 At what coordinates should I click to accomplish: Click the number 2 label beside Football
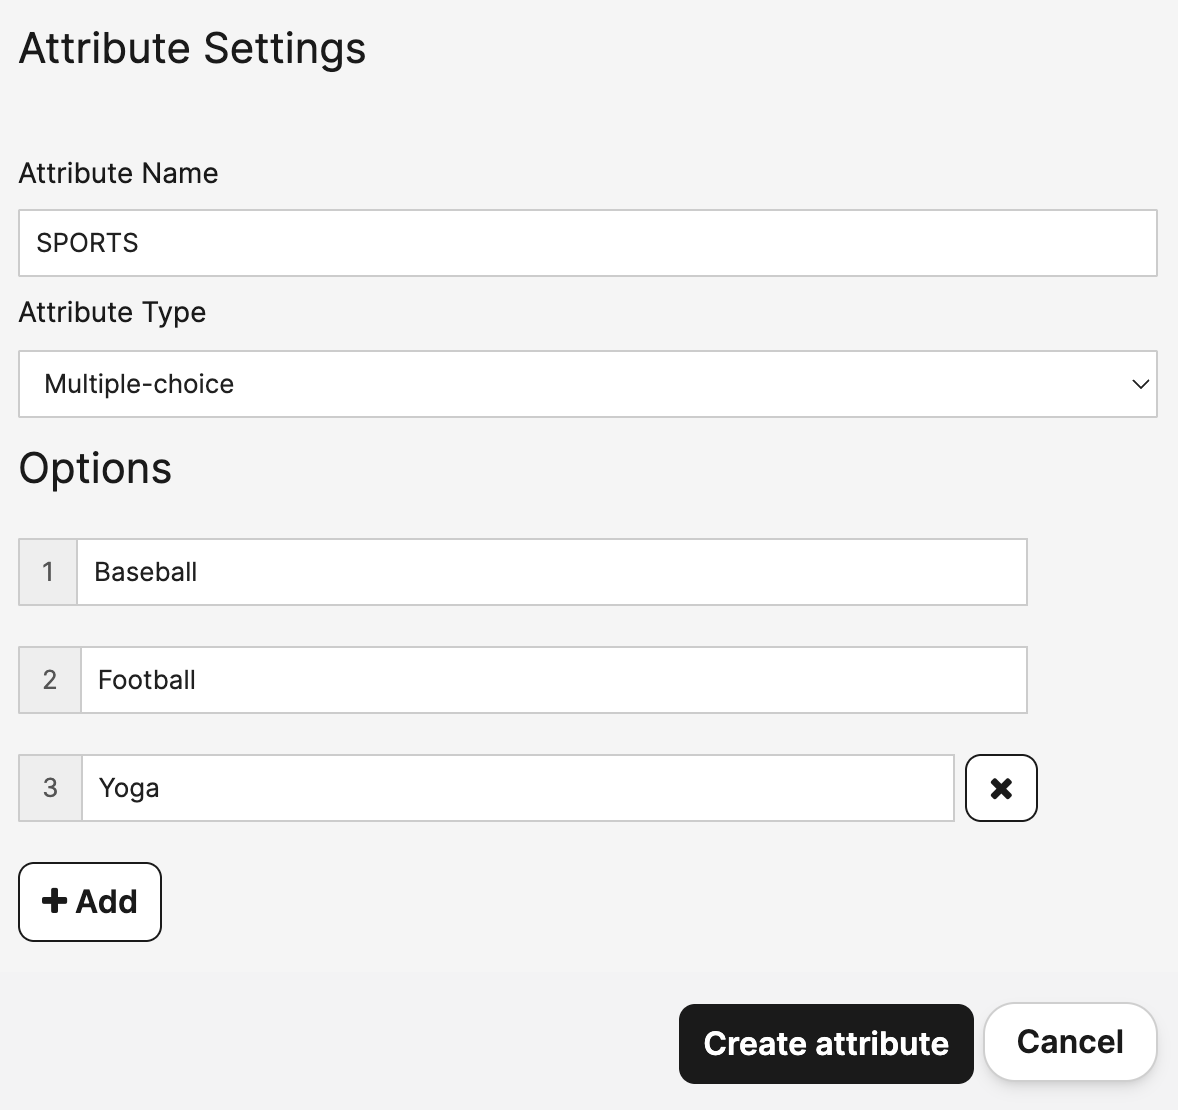tap(48, 680)
